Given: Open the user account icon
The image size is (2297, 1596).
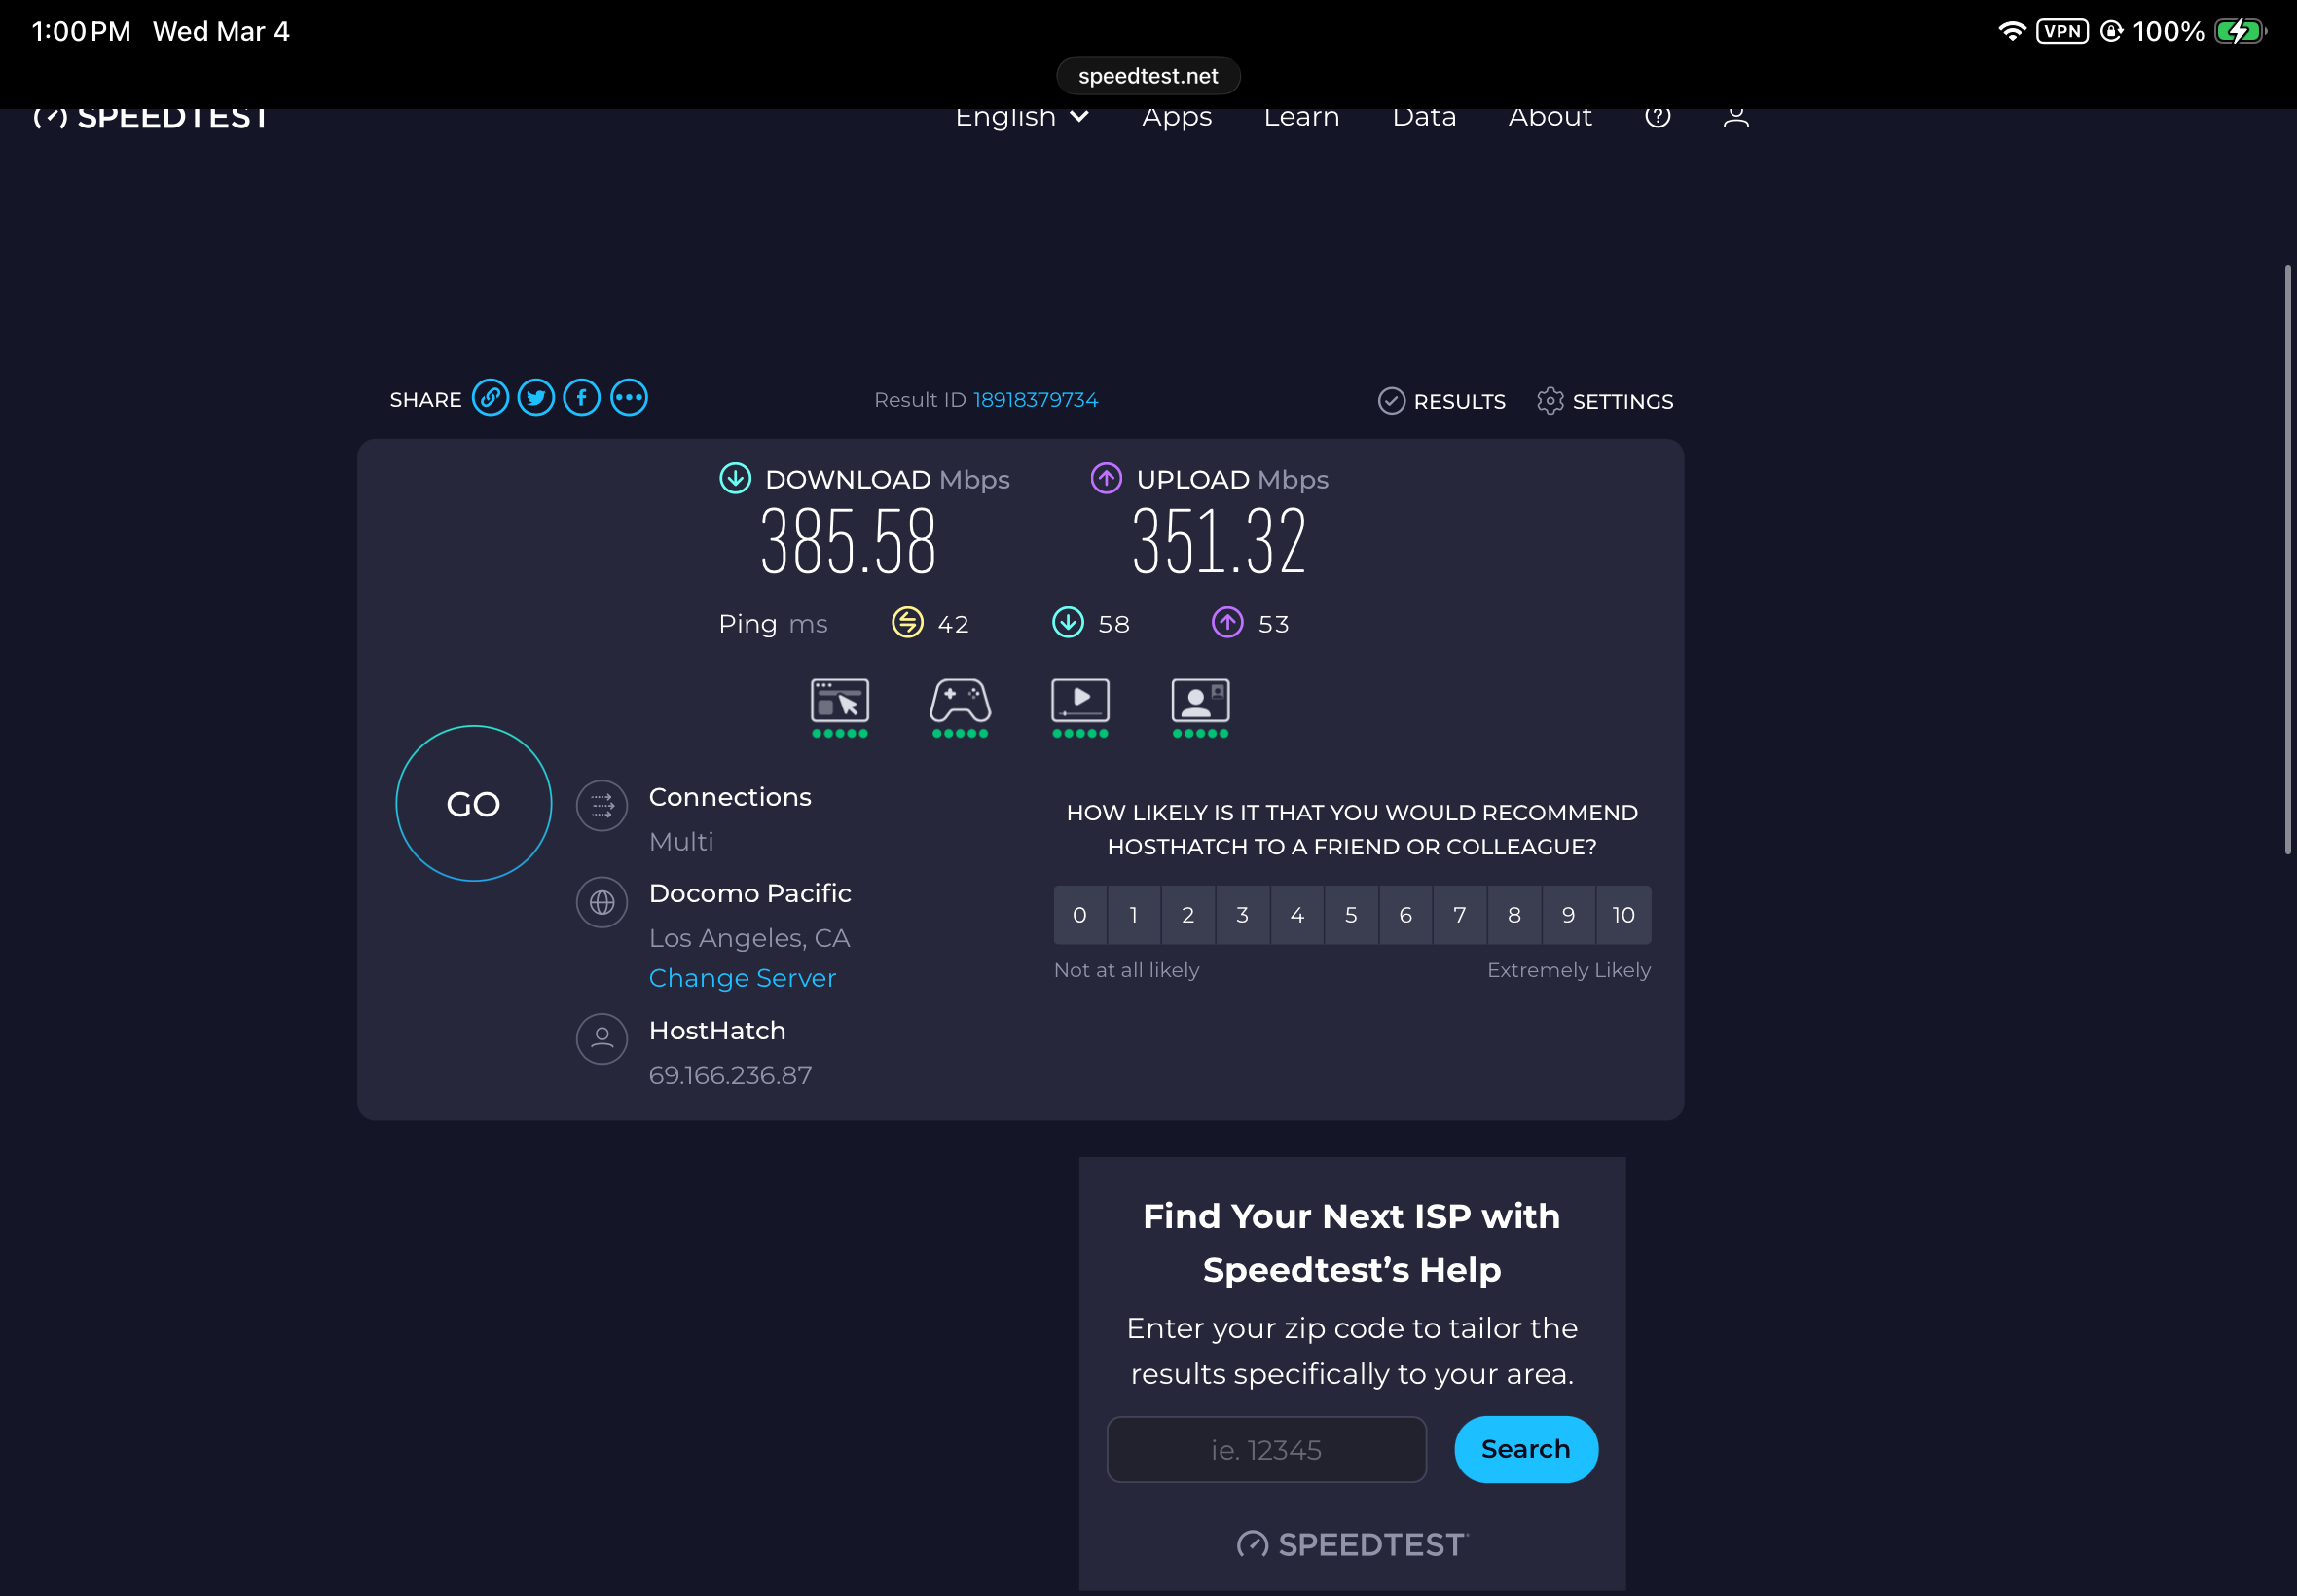Looking at the screenshot, I should [1736, 117].
